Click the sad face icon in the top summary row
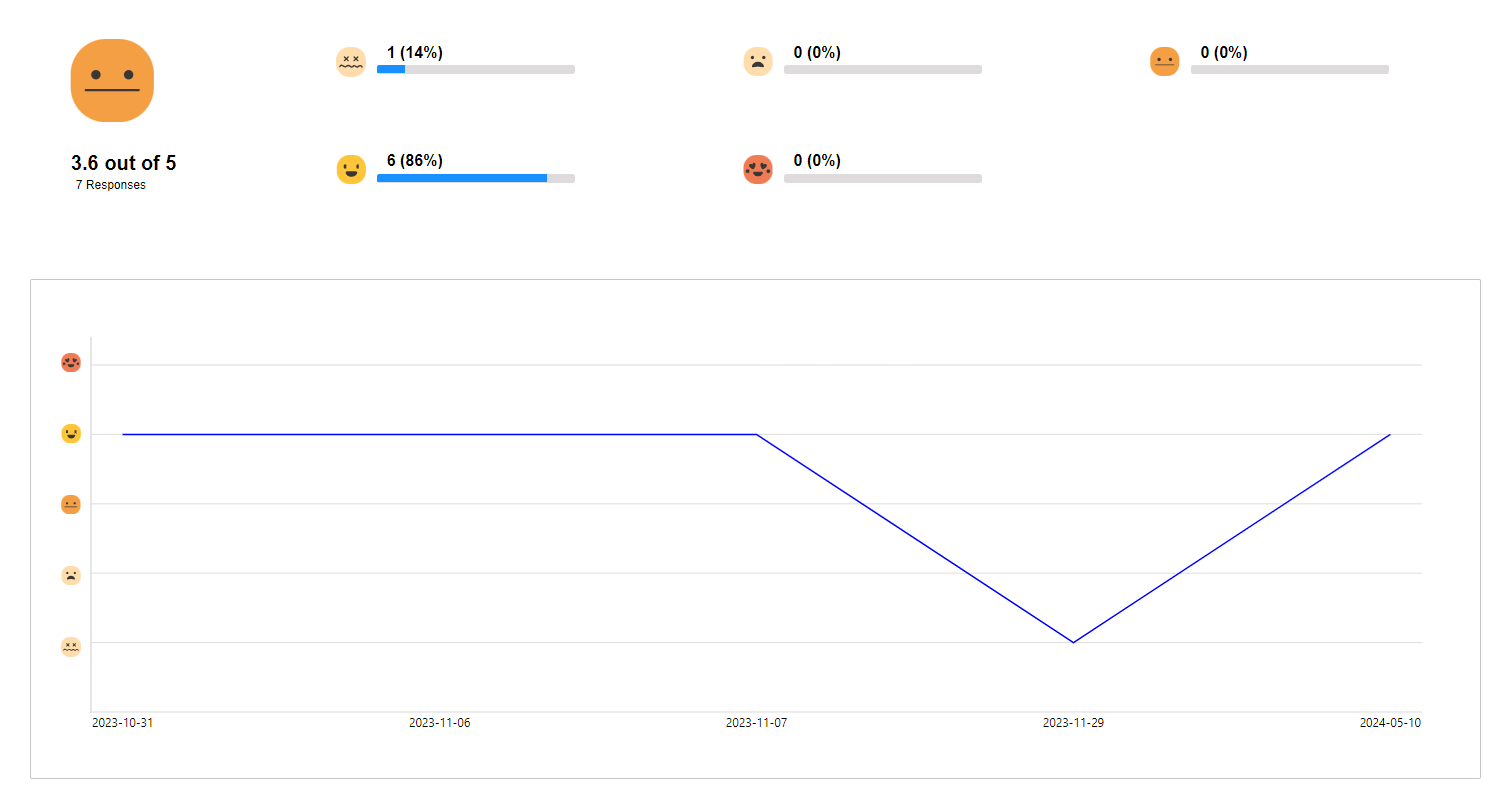Viewport: 1510px width, 792px height. tap(758, 62)
